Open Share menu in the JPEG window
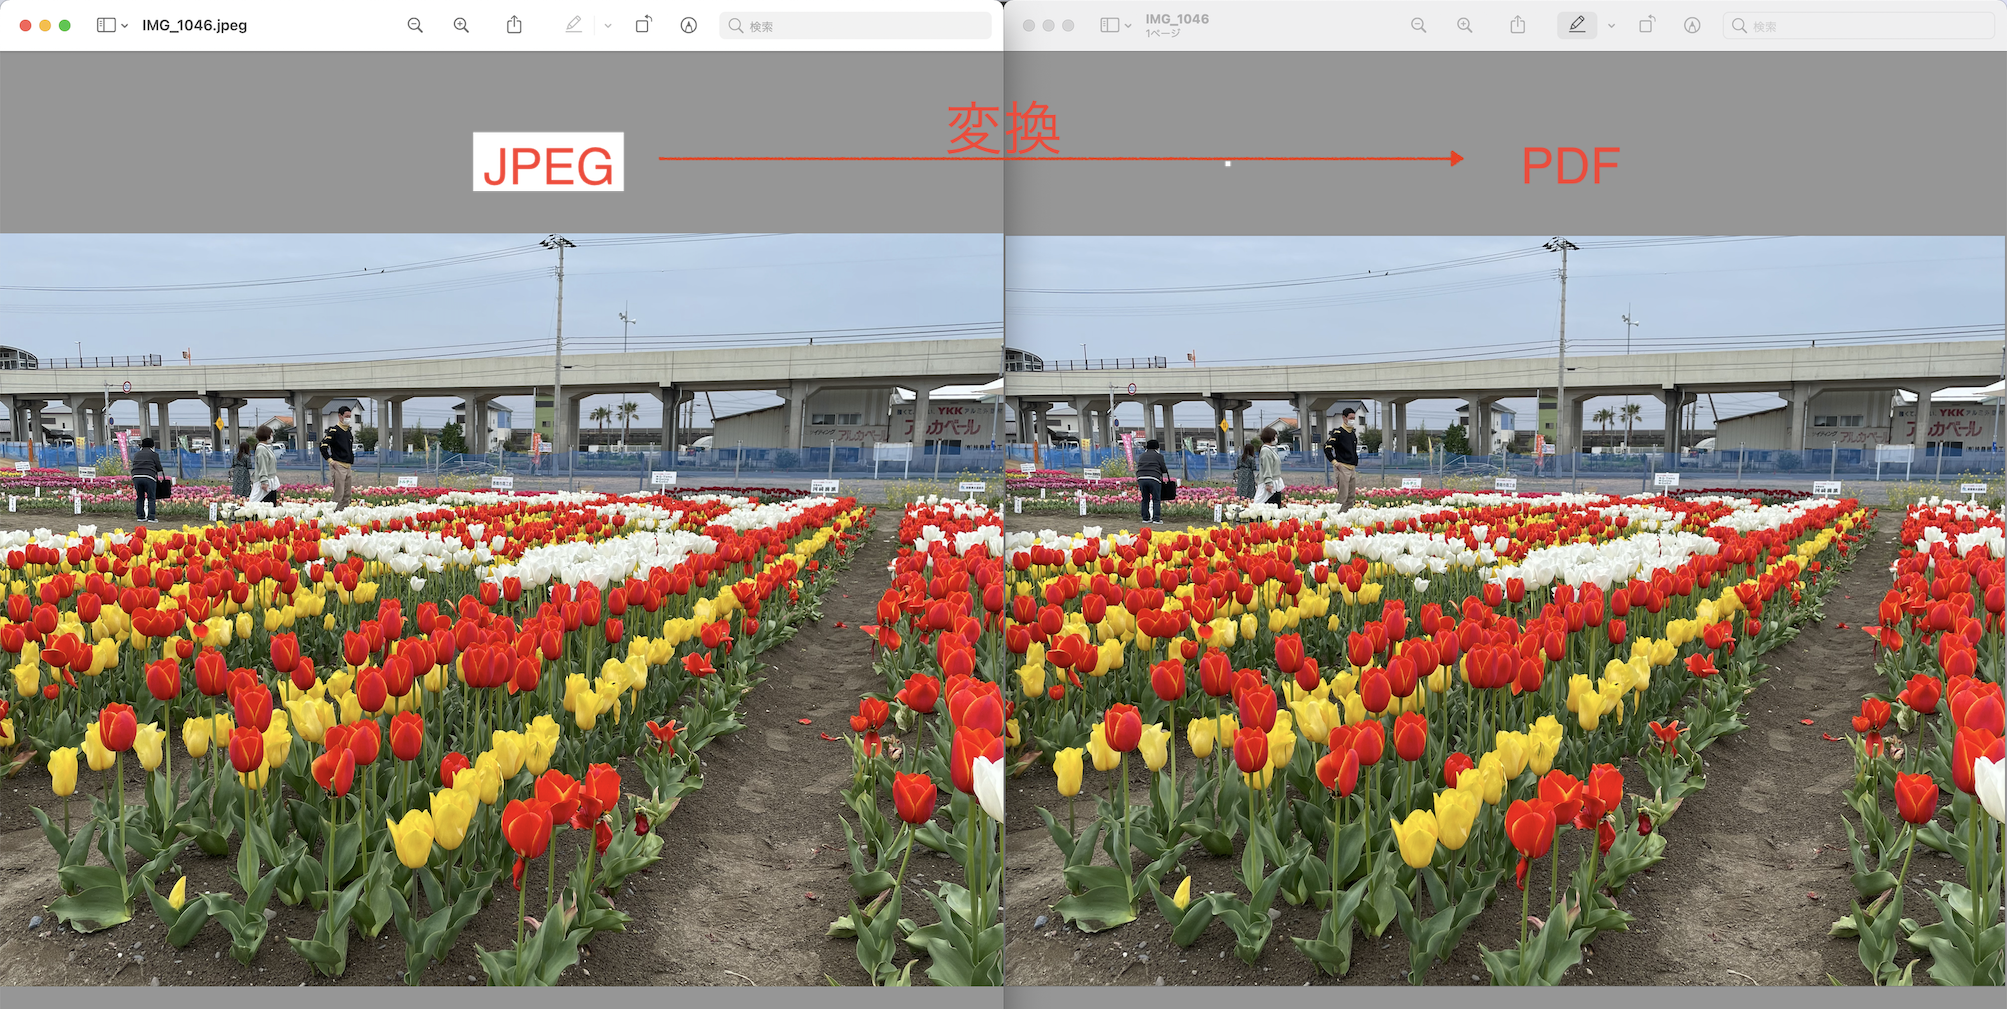The height and width of the screenshot is (1009, 2007). click(x=514, y=24)
